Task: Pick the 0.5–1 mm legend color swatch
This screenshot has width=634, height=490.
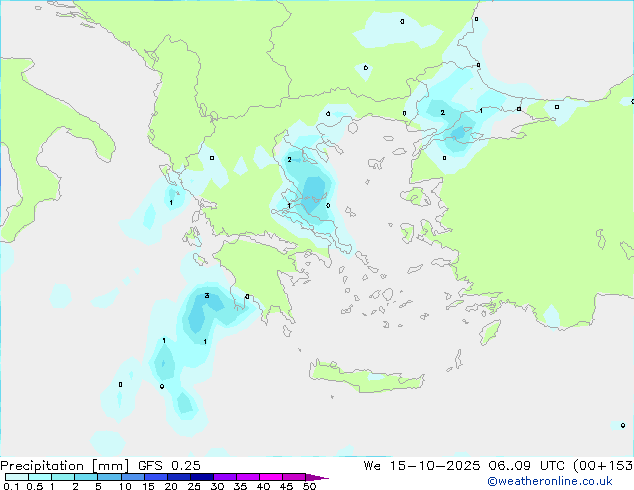Action: coord(40,477)
